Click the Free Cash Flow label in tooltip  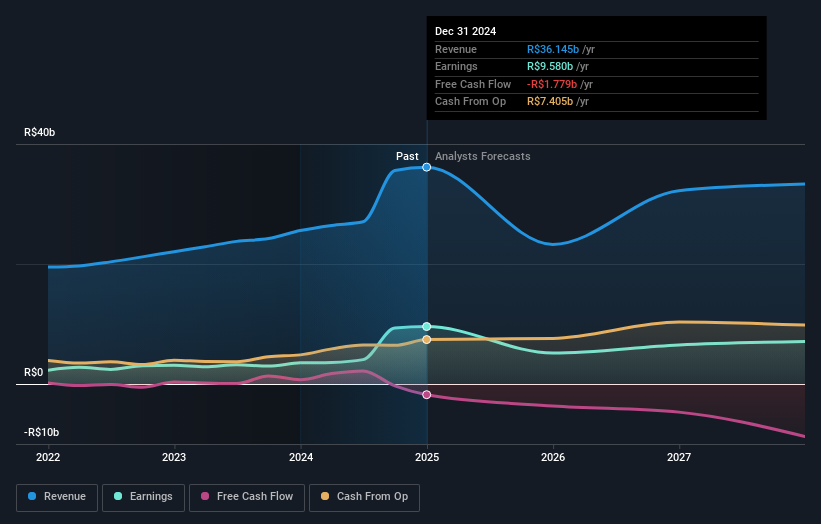(473, 84)
